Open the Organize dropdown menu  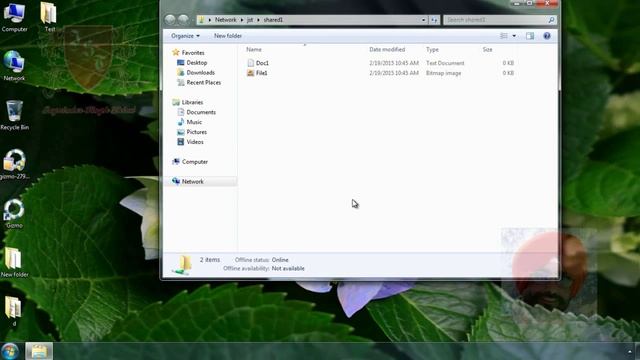pos(185,36)
